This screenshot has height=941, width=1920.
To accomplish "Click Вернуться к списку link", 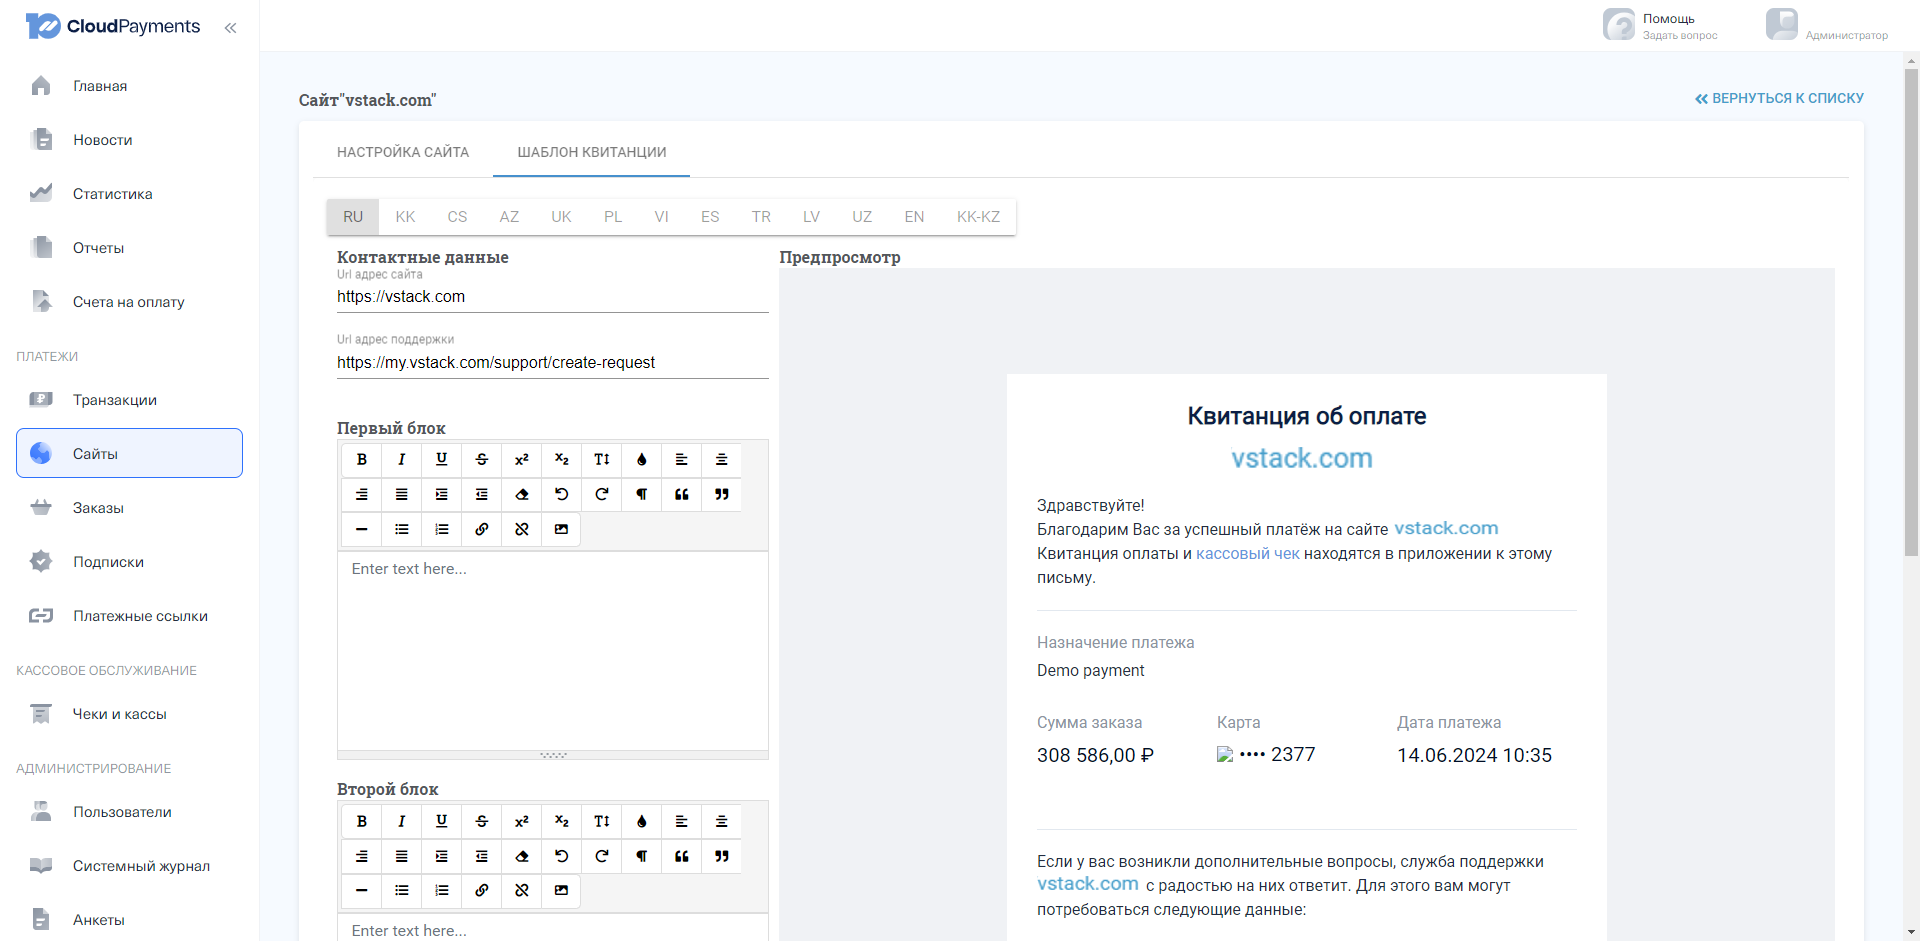I will (x=1779, y=98).
